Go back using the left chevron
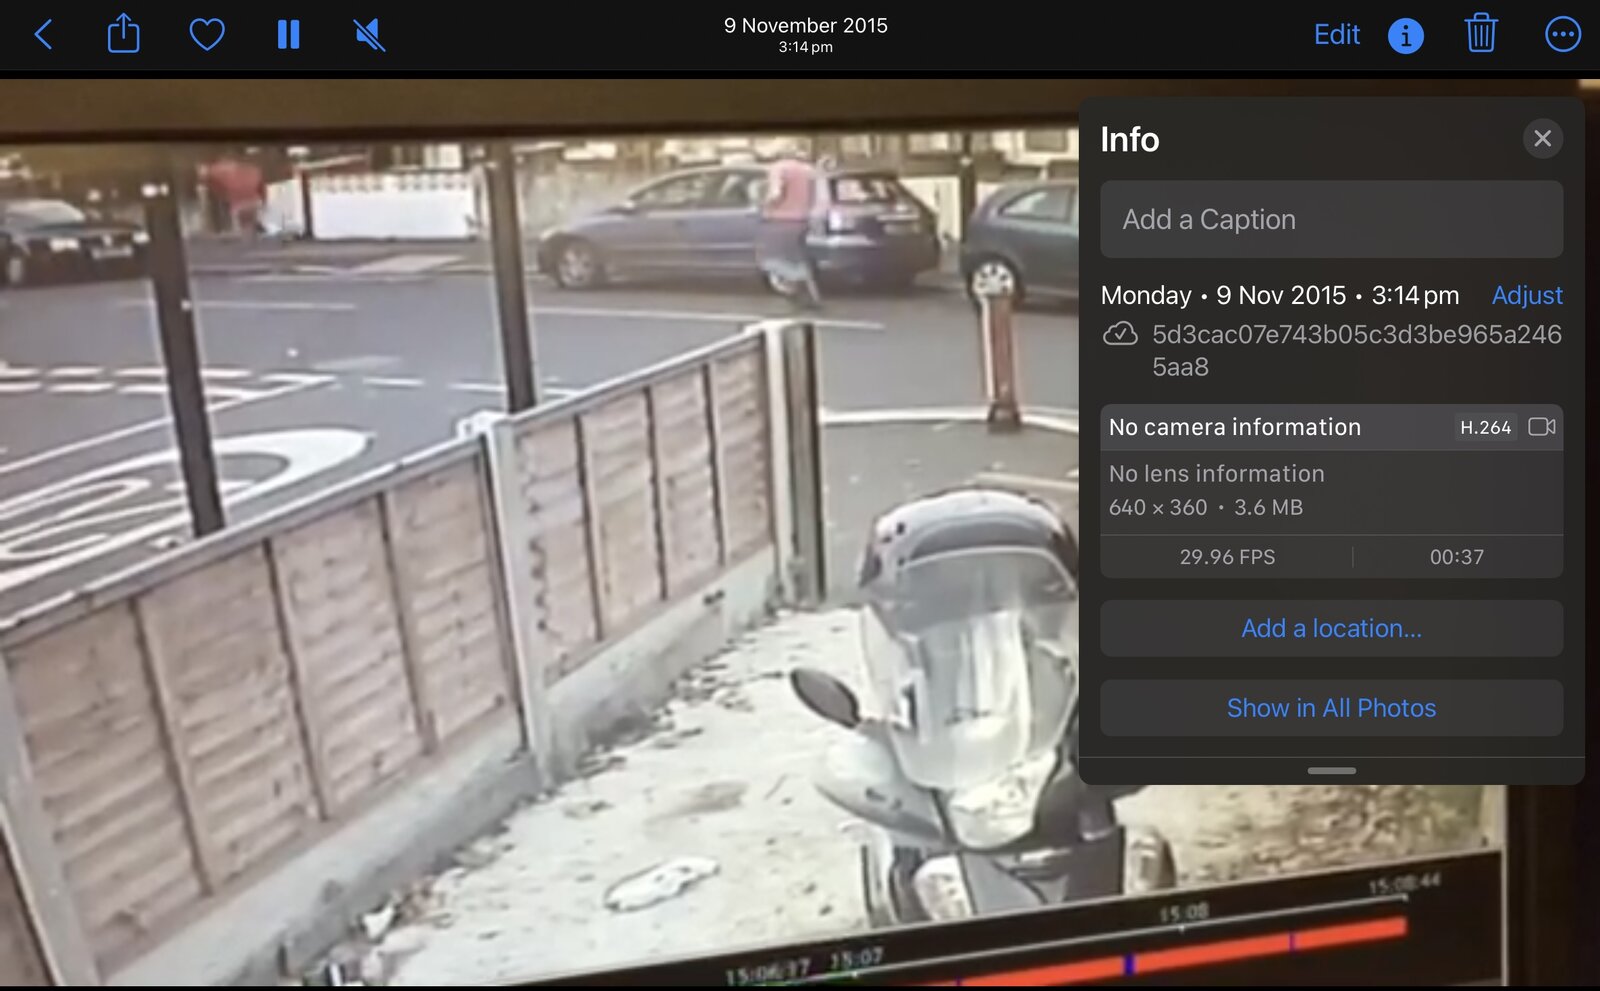The image size is (1600, 991). (44, 35)
